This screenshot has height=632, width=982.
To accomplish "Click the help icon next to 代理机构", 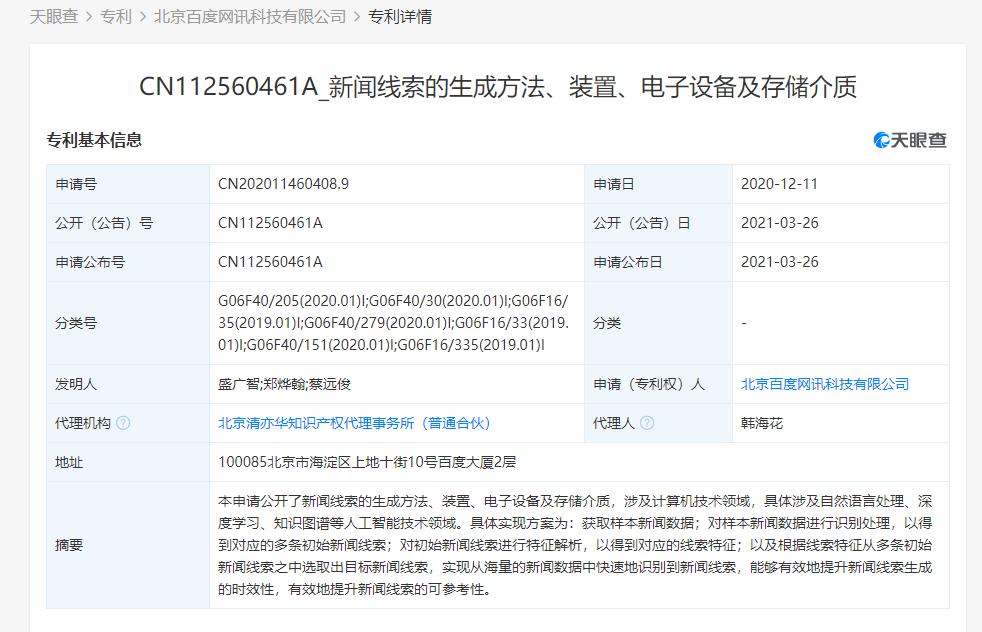I will point(123,423).
